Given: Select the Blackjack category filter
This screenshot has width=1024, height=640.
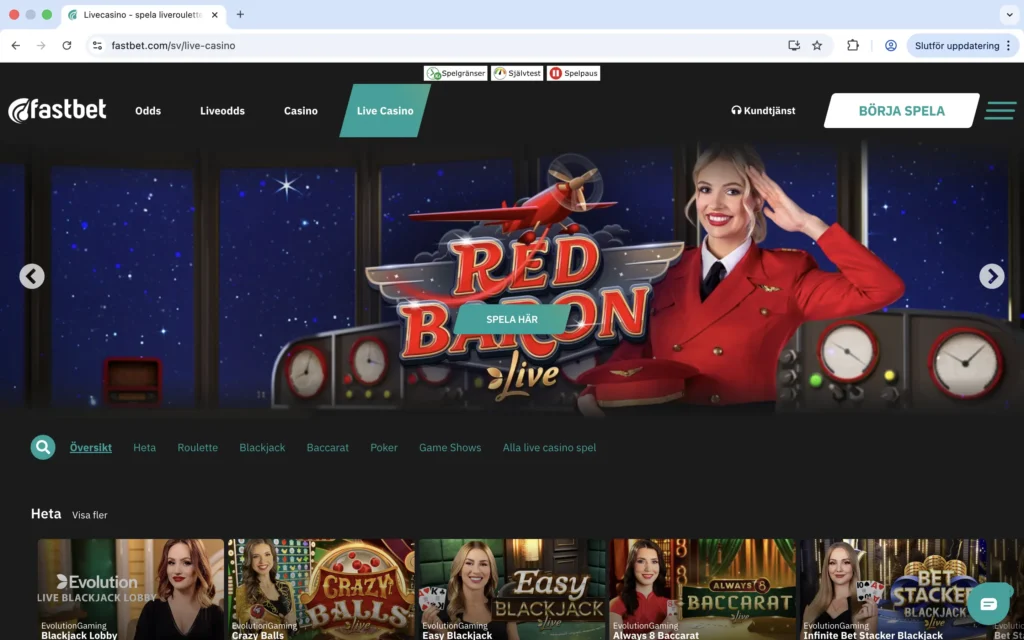Looking at the screenshot, I should [x=262, y=447].
